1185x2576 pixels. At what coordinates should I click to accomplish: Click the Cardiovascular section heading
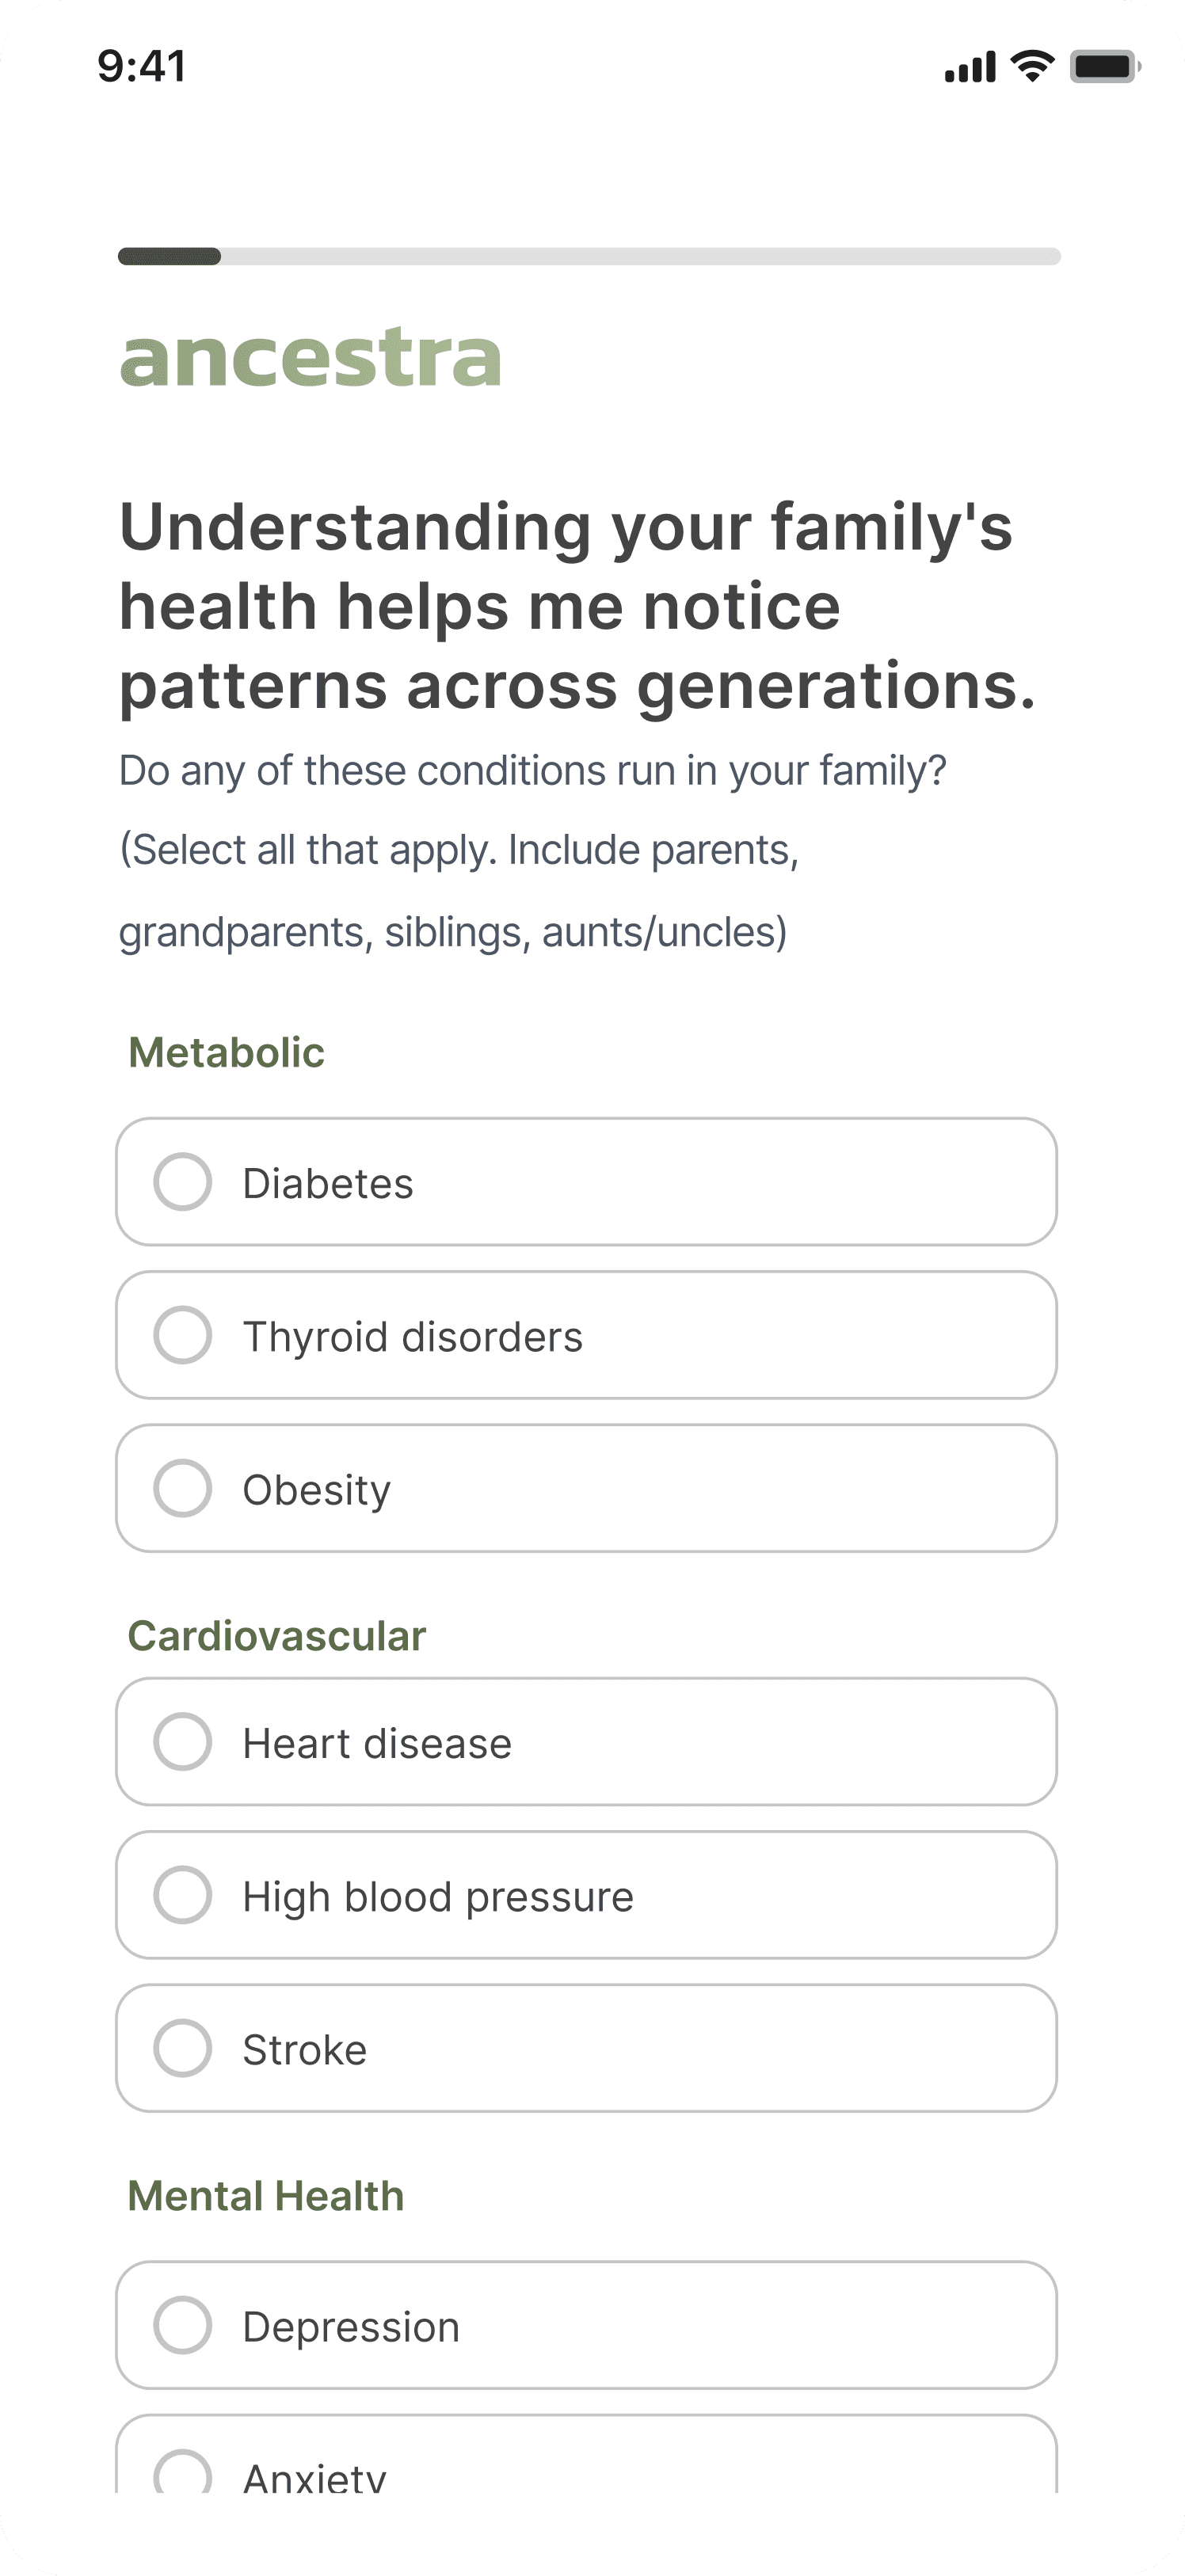coord(277,1636)
